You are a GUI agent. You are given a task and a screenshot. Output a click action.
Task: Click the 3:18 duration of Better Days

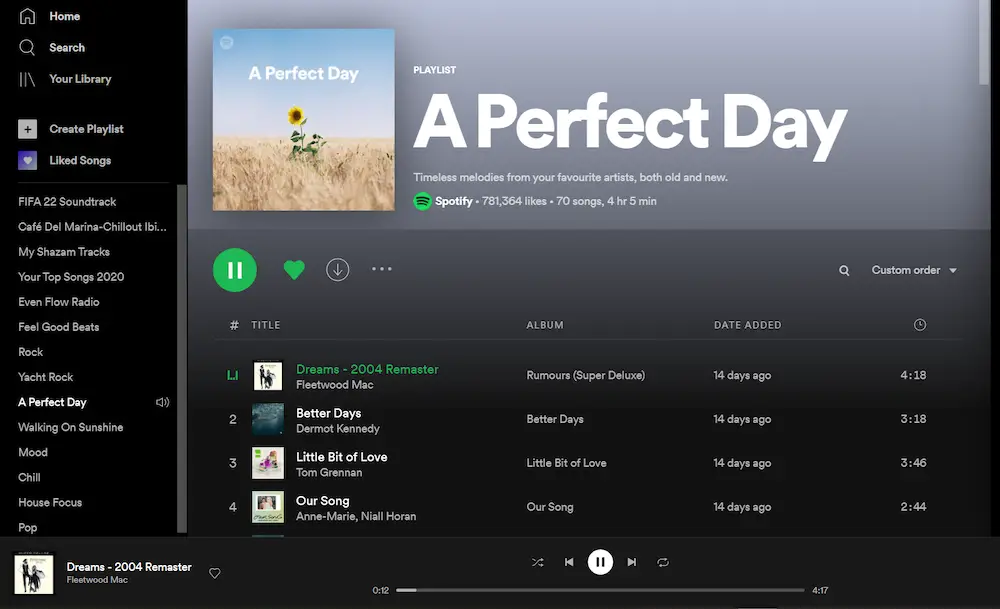pos(913,419)
